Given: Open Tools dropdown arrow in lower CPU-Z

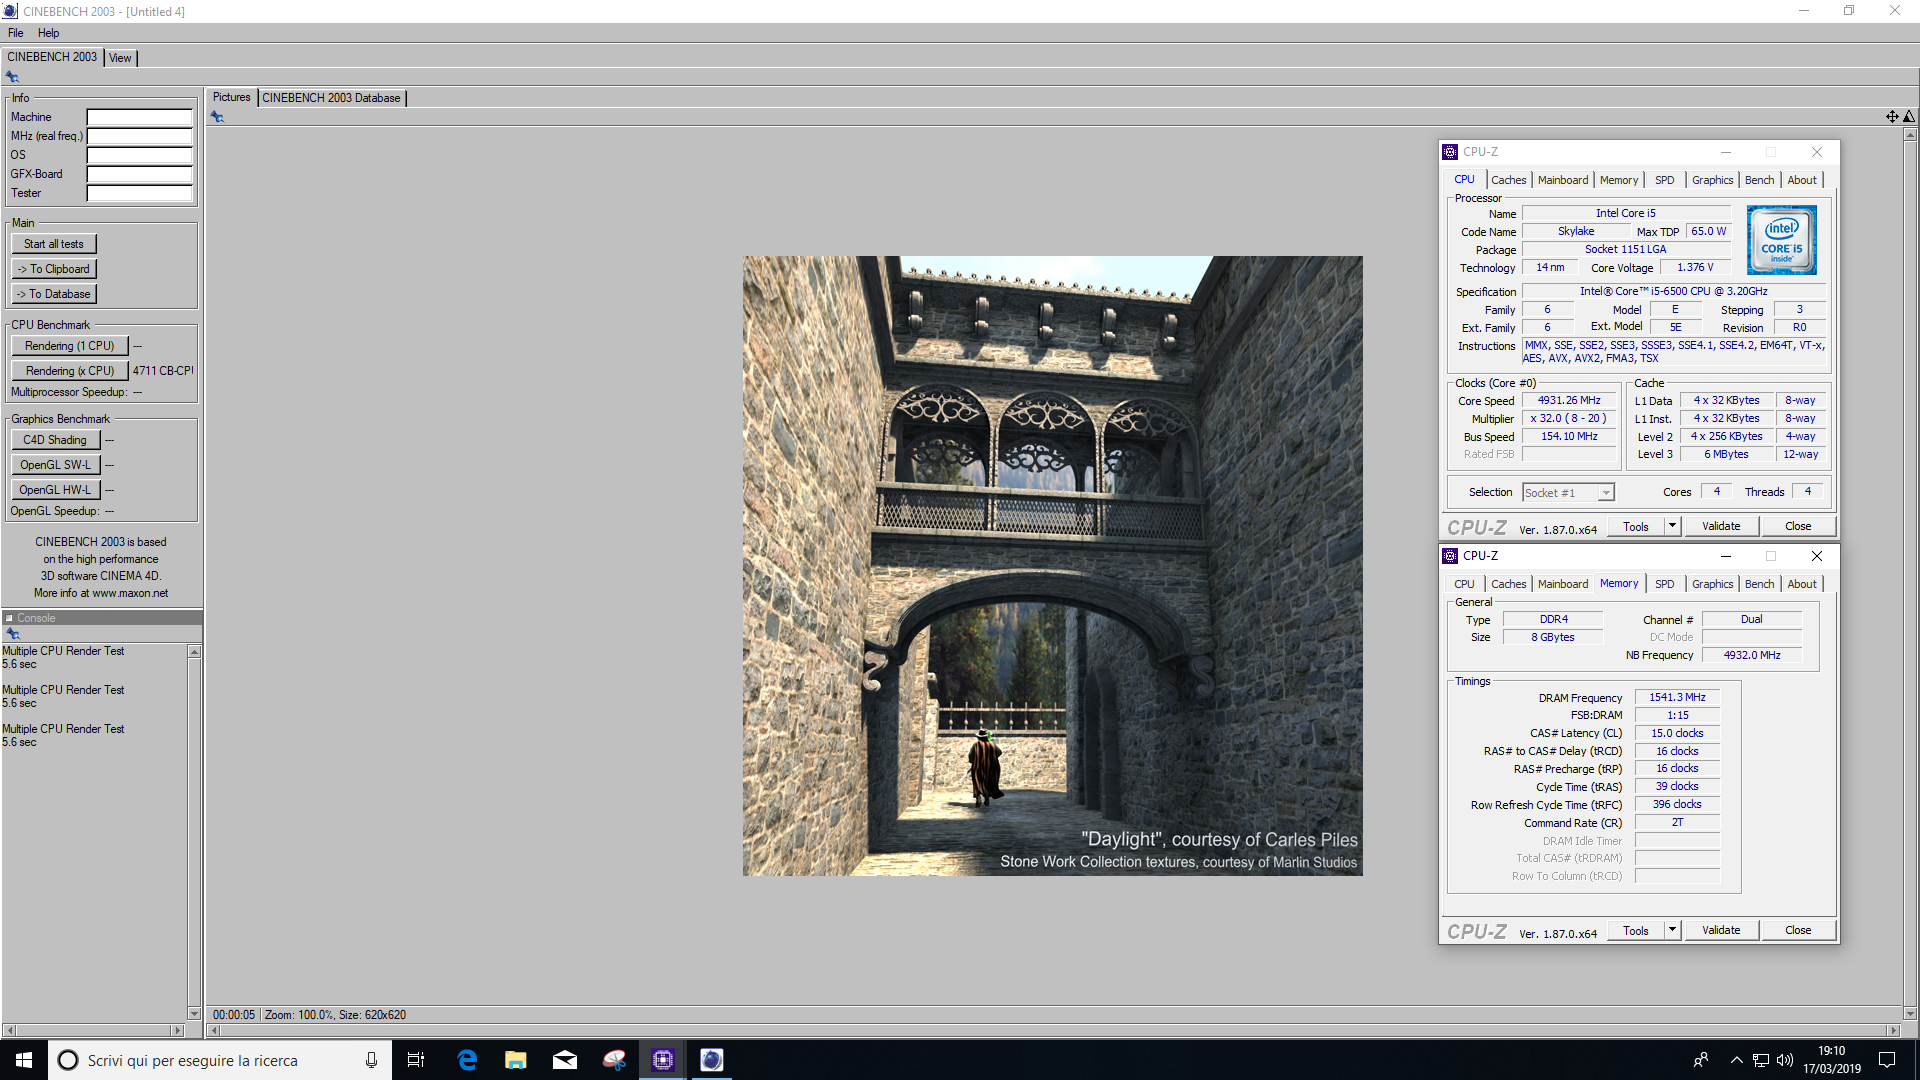Looking at the screenshot, I should [1672, 930].
